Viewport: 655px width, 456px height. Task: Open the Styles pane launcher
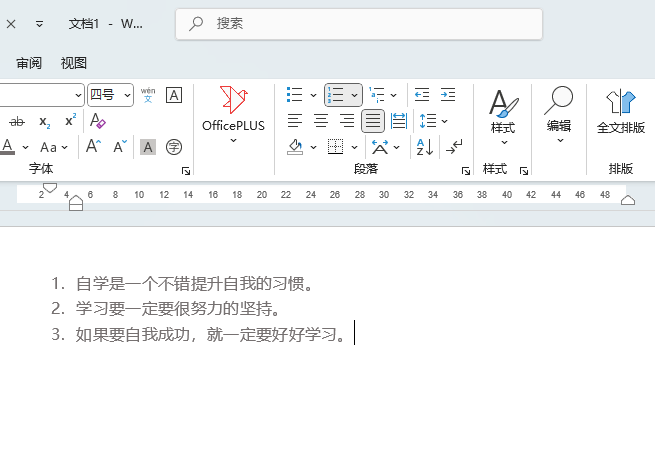(x=524, y=171)
